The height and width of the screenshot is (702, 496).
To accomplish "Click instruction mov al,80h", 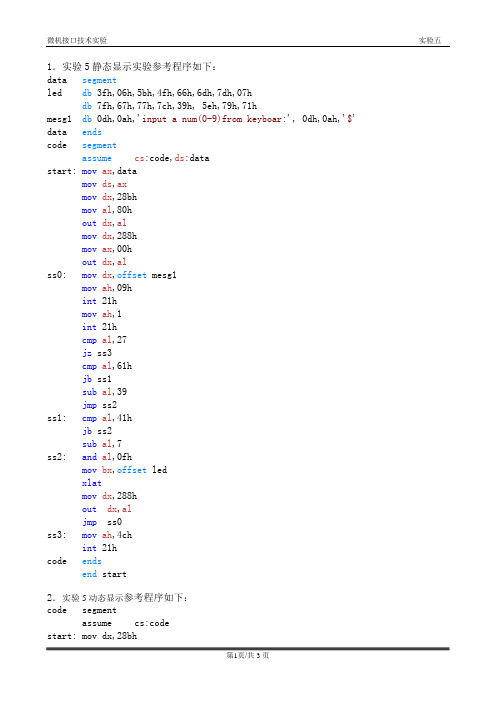I will [x=107, y=210].
